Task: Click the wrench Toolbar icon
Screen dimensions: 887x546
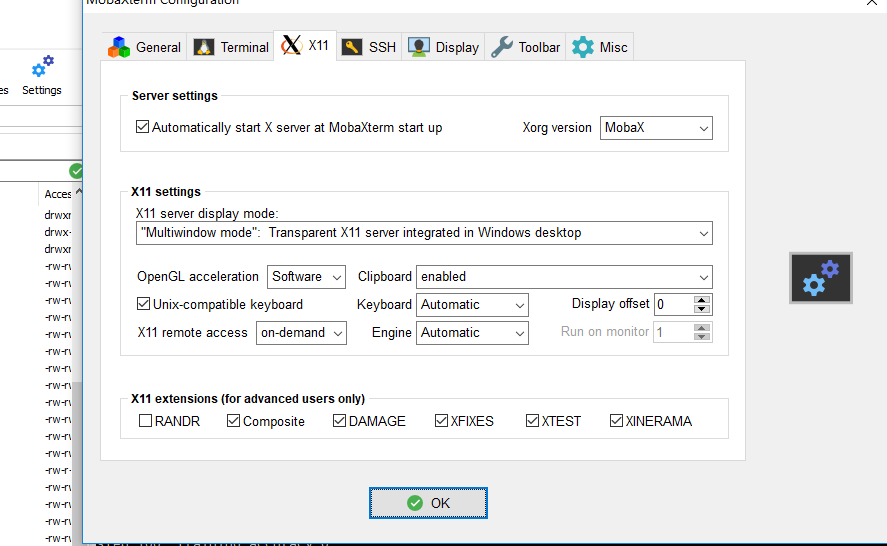Action: 502,47
